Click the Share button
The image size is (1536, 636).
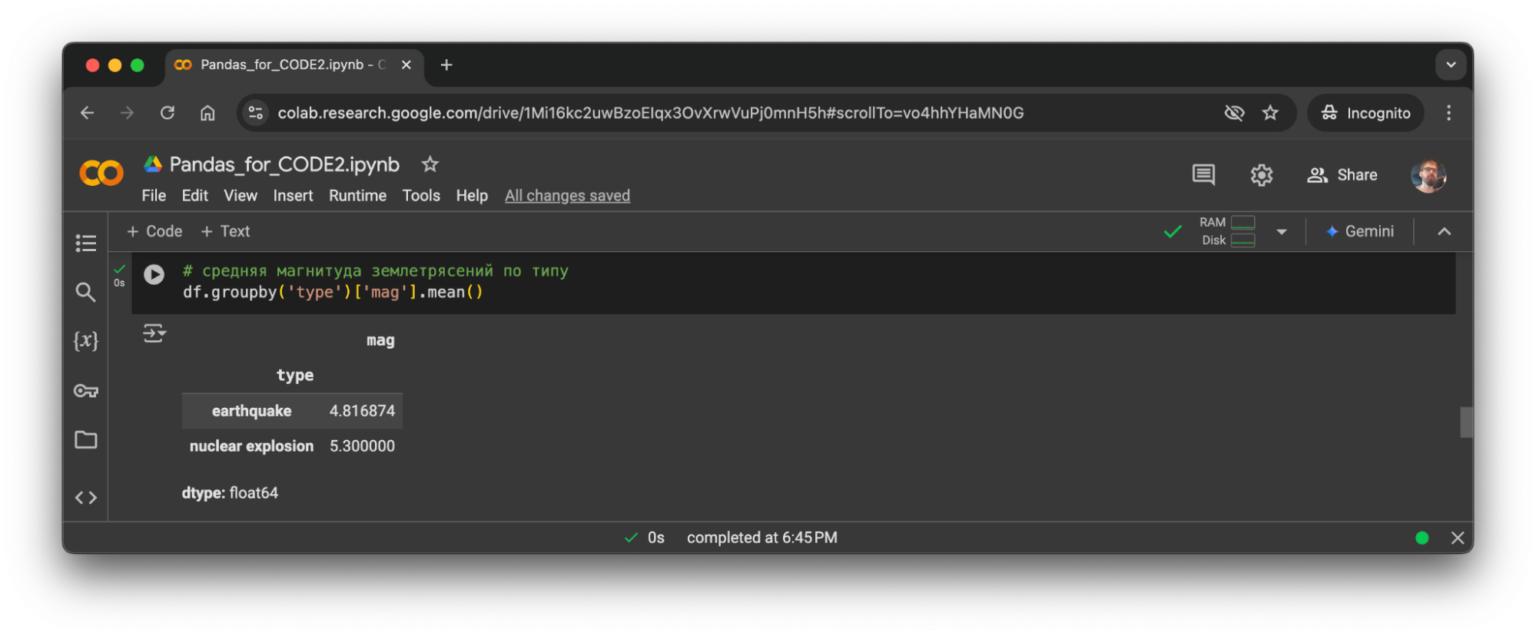pyautogui.click(x=1343, y=175)
